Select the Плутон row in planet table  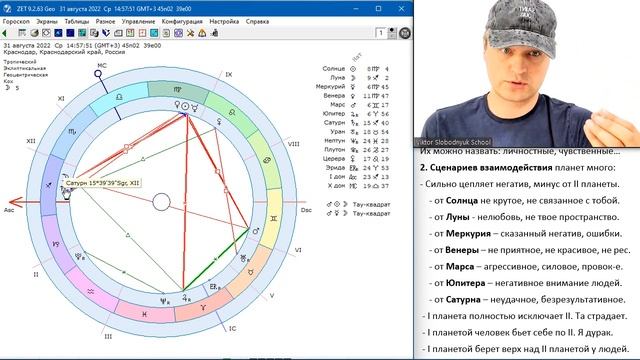356,149
